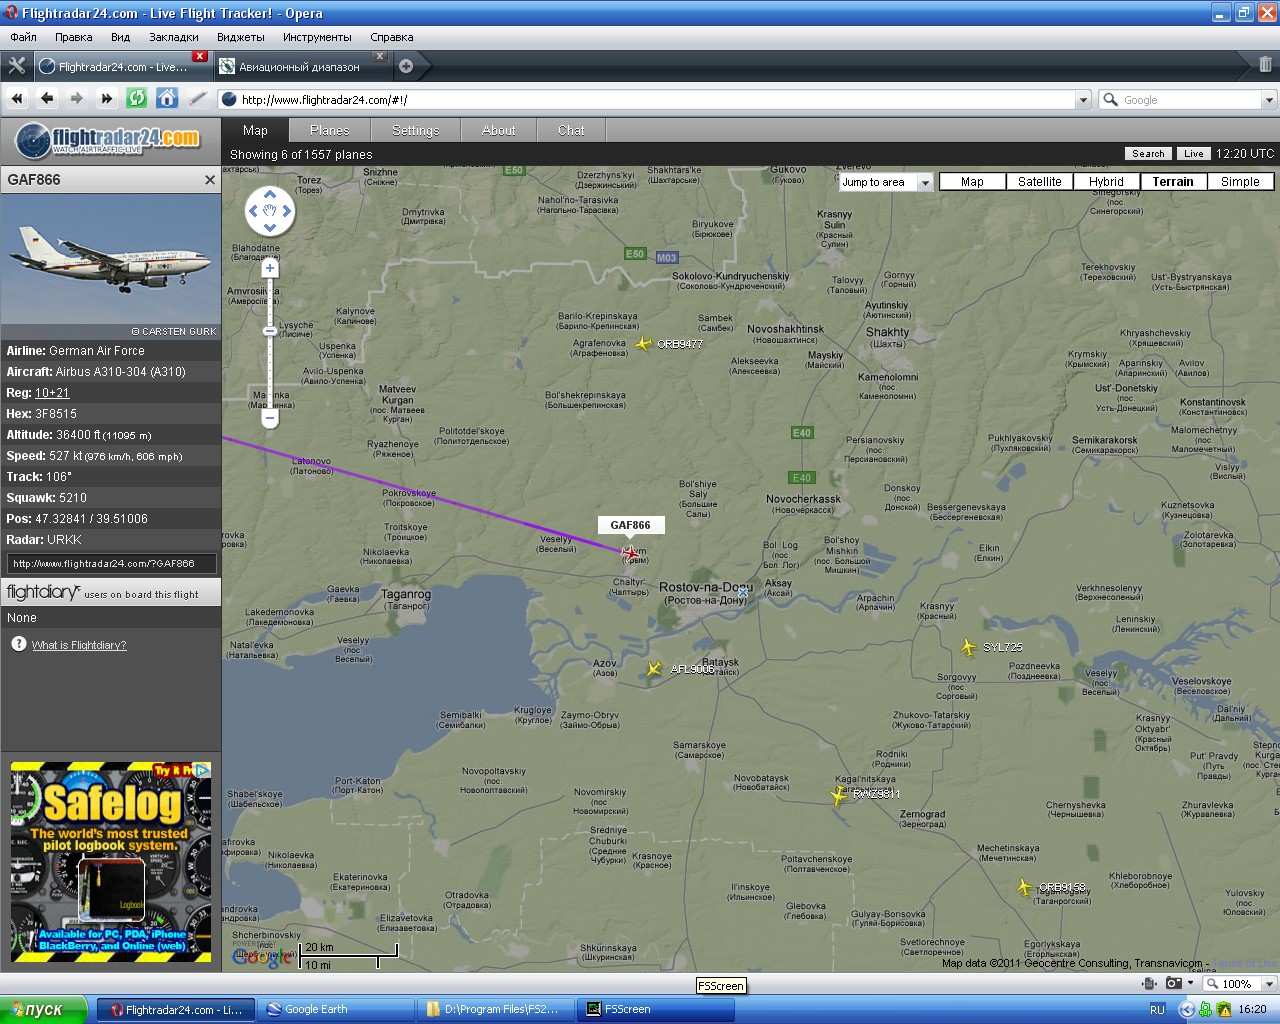Open the Закладки menu
Image resolution: width=1280 pixels, height=1024 pixels.
tap(174, 37)
